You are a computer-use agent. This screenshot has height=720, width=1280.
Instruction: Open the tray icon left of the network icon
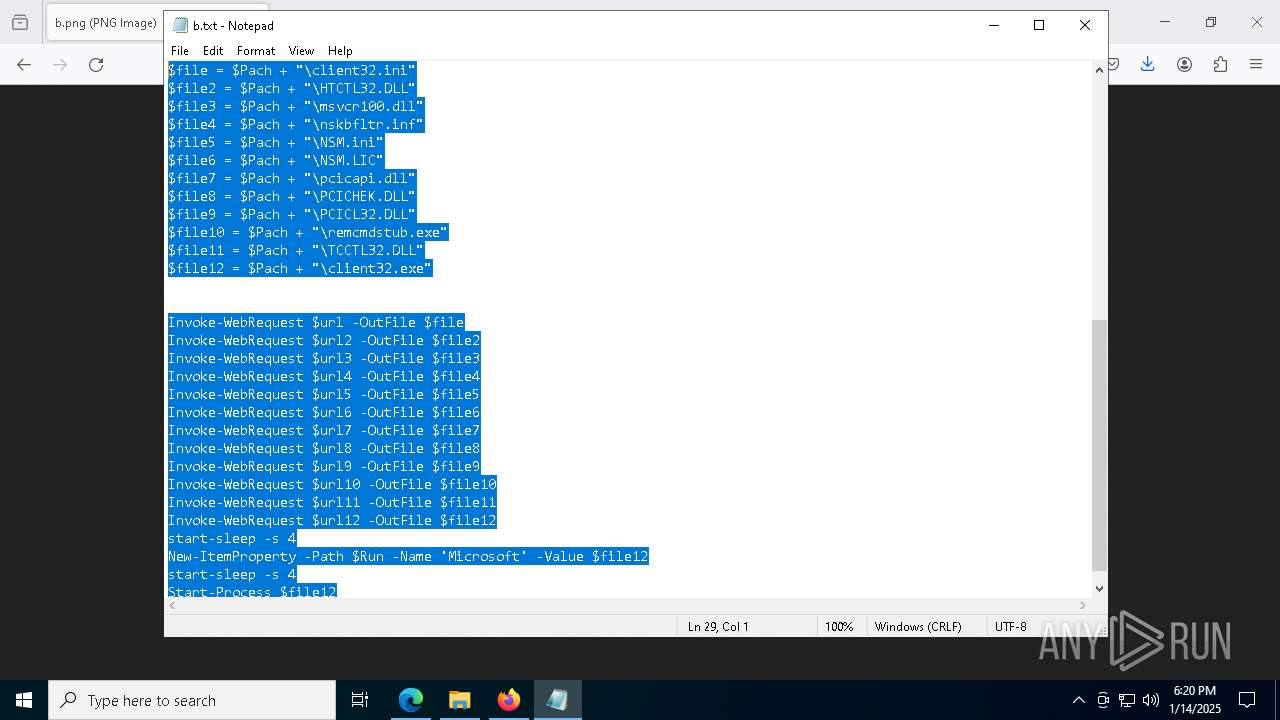(x=1103, y=700)
